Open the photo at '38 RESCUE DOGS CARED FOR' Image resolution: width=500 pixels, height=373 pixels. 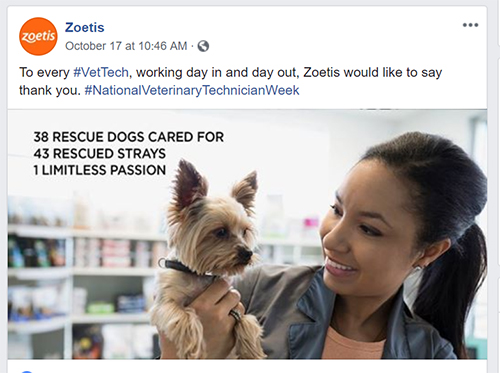tap(129, 137)
